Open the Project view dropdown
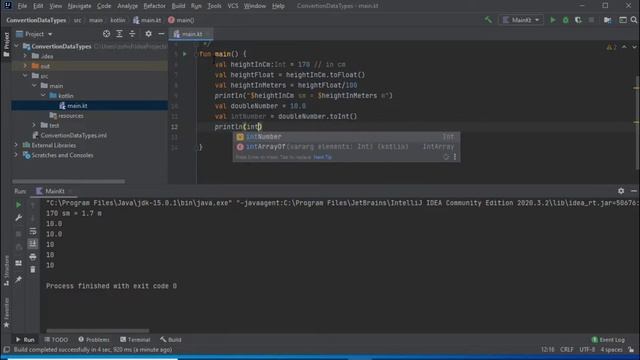 (x=34, y=34)
